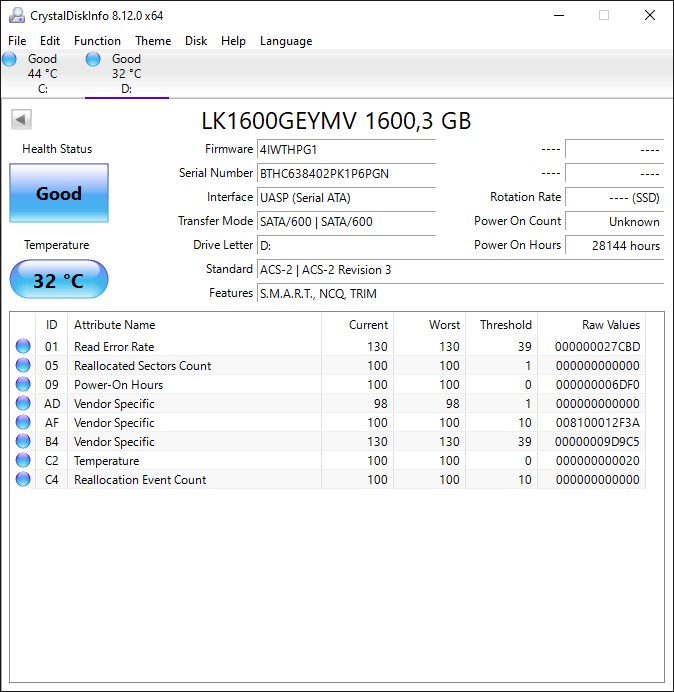
Task: Click the Threshold column header
Action: click(502, 325)
